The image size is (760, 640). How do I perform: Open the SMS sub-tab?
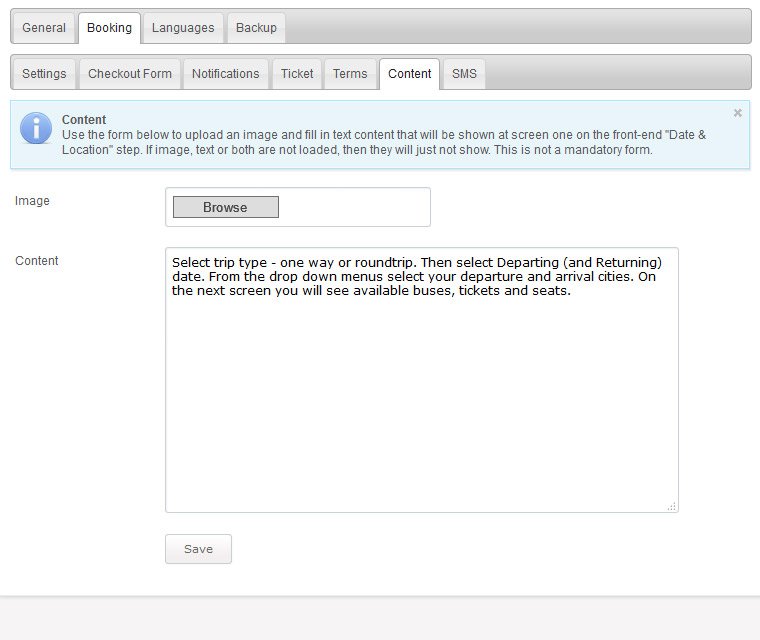[x=464, y=74]
